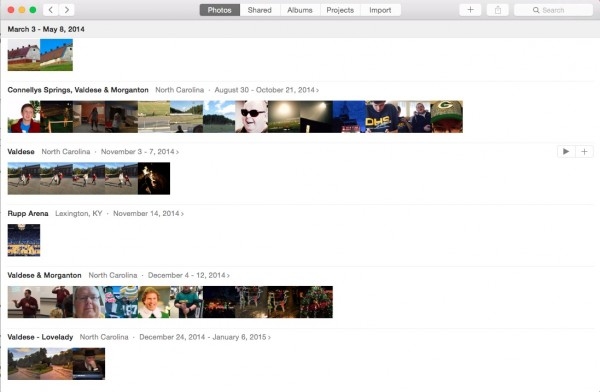The height and width of the screenshot is (392, 600).
Task: Click the Rupp Arena location title
Action: point(28,214)
